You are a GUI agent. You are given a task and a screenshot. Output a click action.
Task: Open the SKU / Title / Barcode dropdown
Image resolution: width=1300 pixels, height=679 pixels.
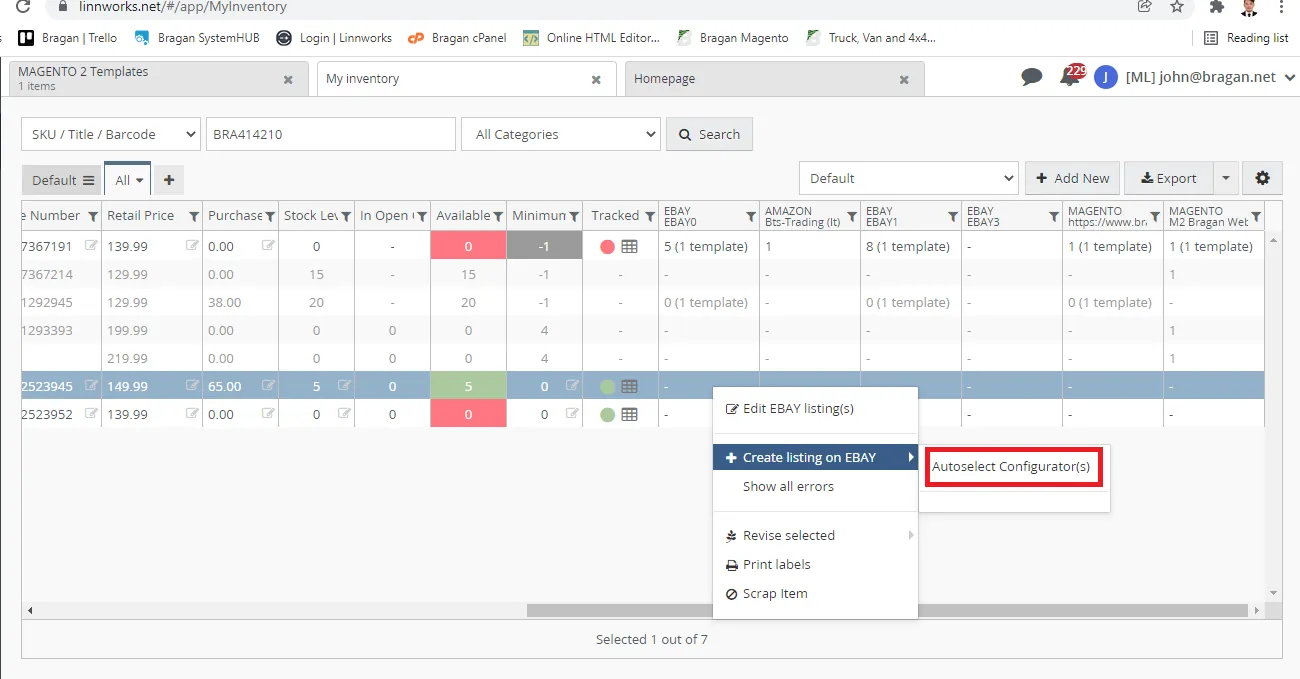(111, 134)
